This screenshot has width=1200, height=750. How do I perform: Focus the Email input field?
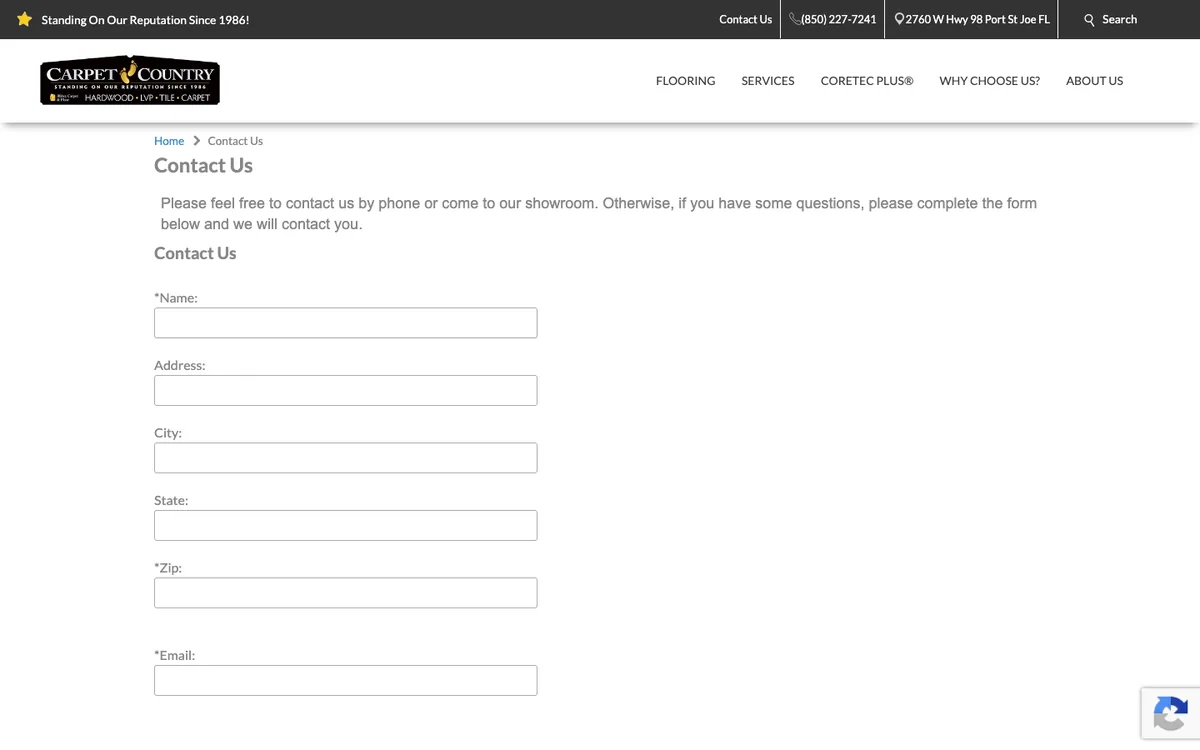pyautogui.click(x=345, y=680)
